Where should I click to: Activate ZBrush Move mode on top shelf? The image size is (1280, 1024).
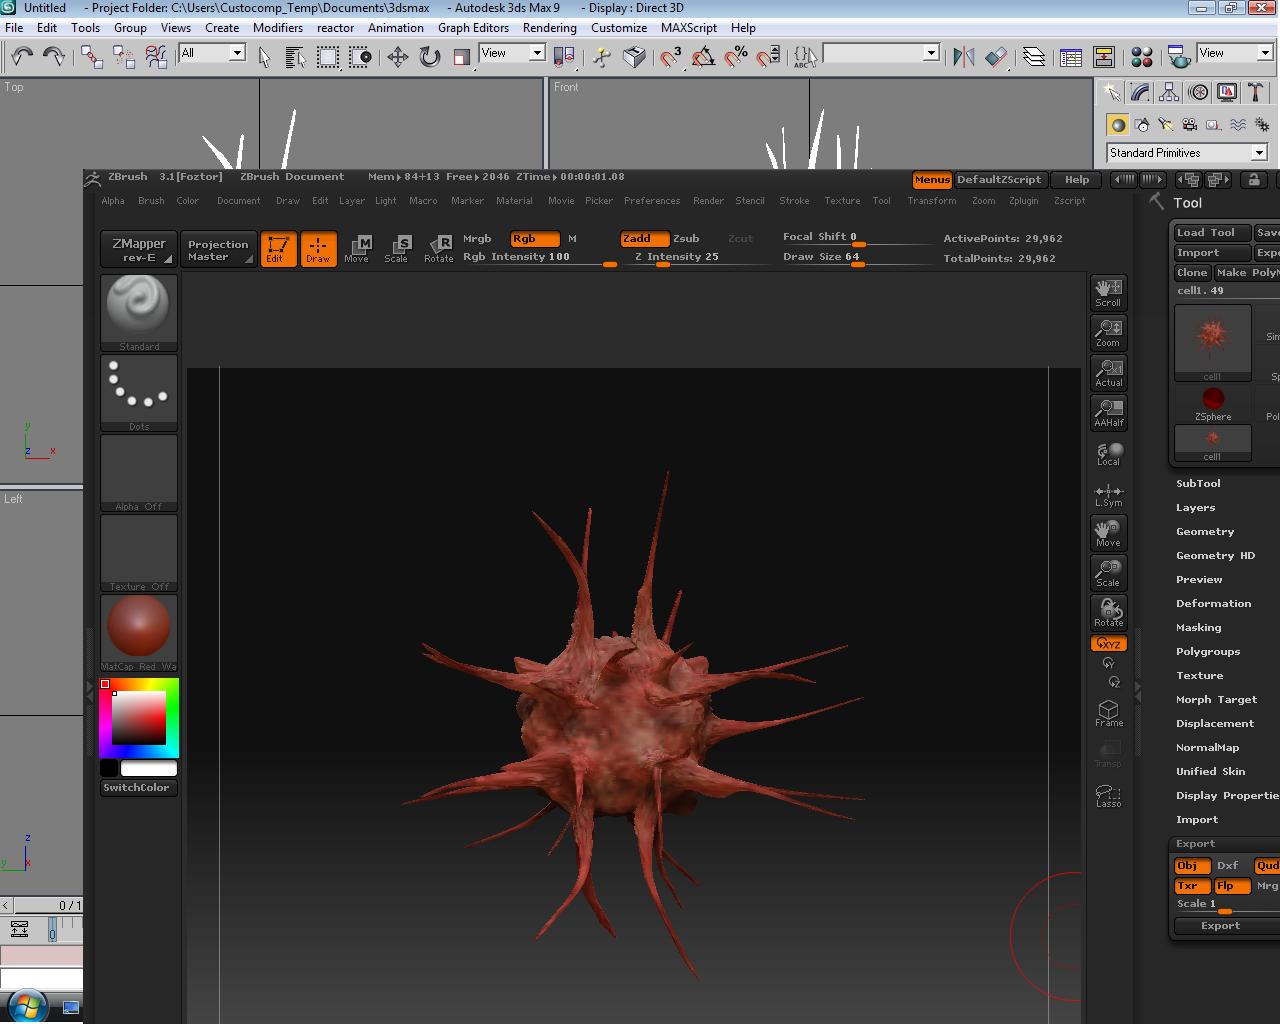coord(357,249)
